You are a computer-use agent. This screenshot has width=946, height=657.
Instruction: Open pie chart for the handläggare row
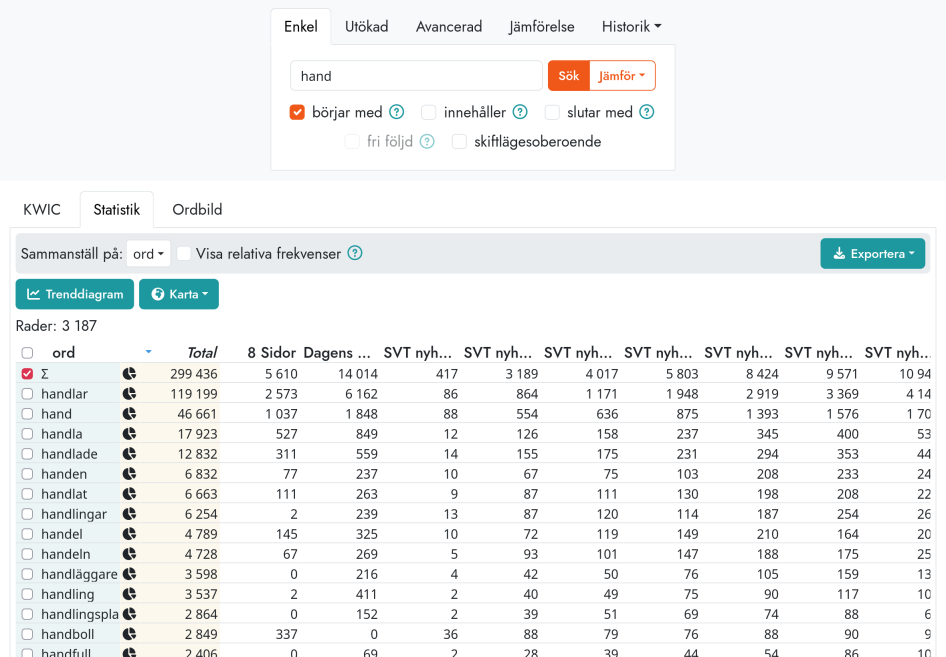[x=129, y=574]
